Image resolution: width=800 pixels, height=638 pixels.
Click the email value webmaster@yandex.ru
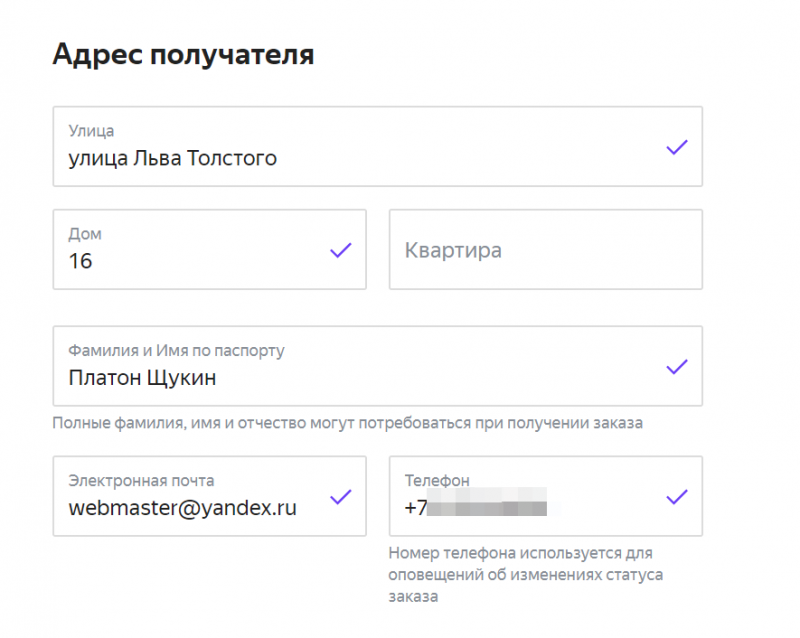[182, 507]
